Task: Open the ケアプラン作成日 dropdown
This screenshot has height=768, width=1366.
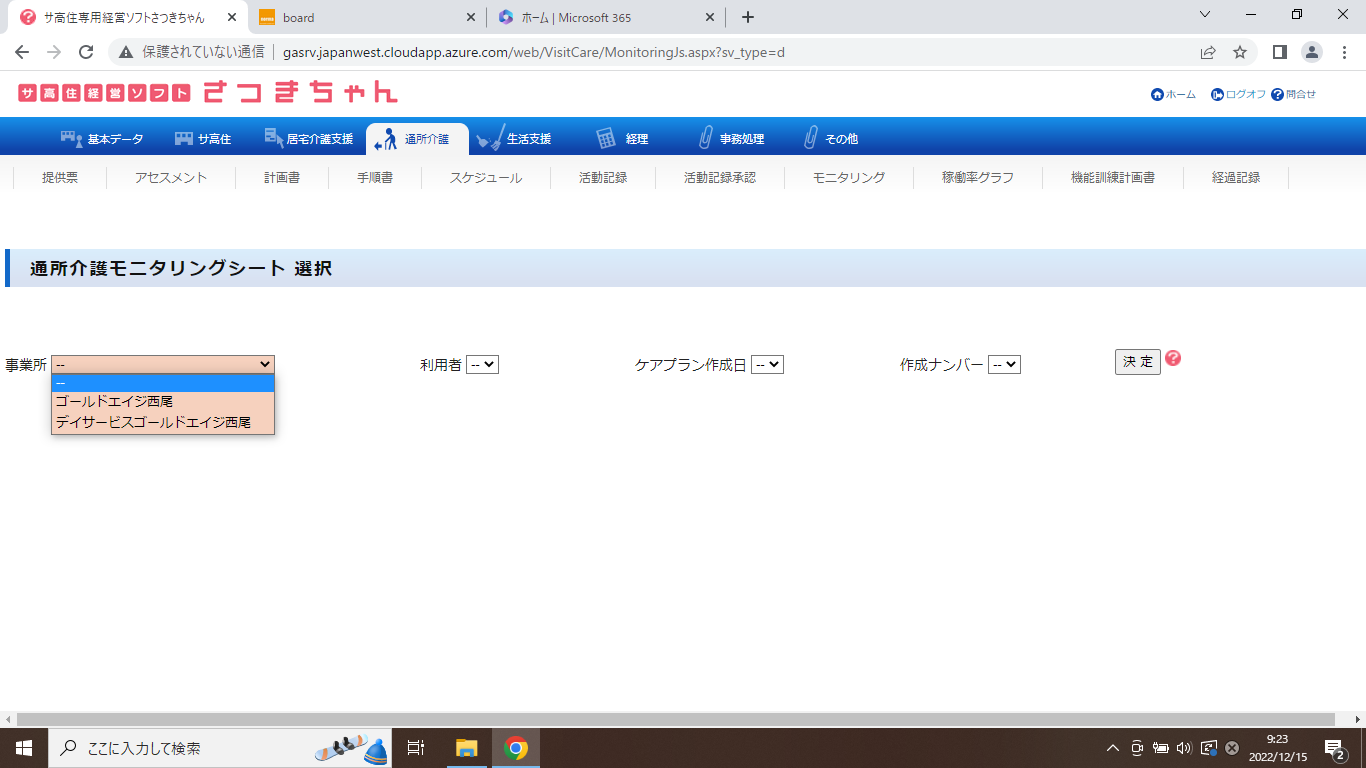Action: pyautogui.click(x=767, y=365)
